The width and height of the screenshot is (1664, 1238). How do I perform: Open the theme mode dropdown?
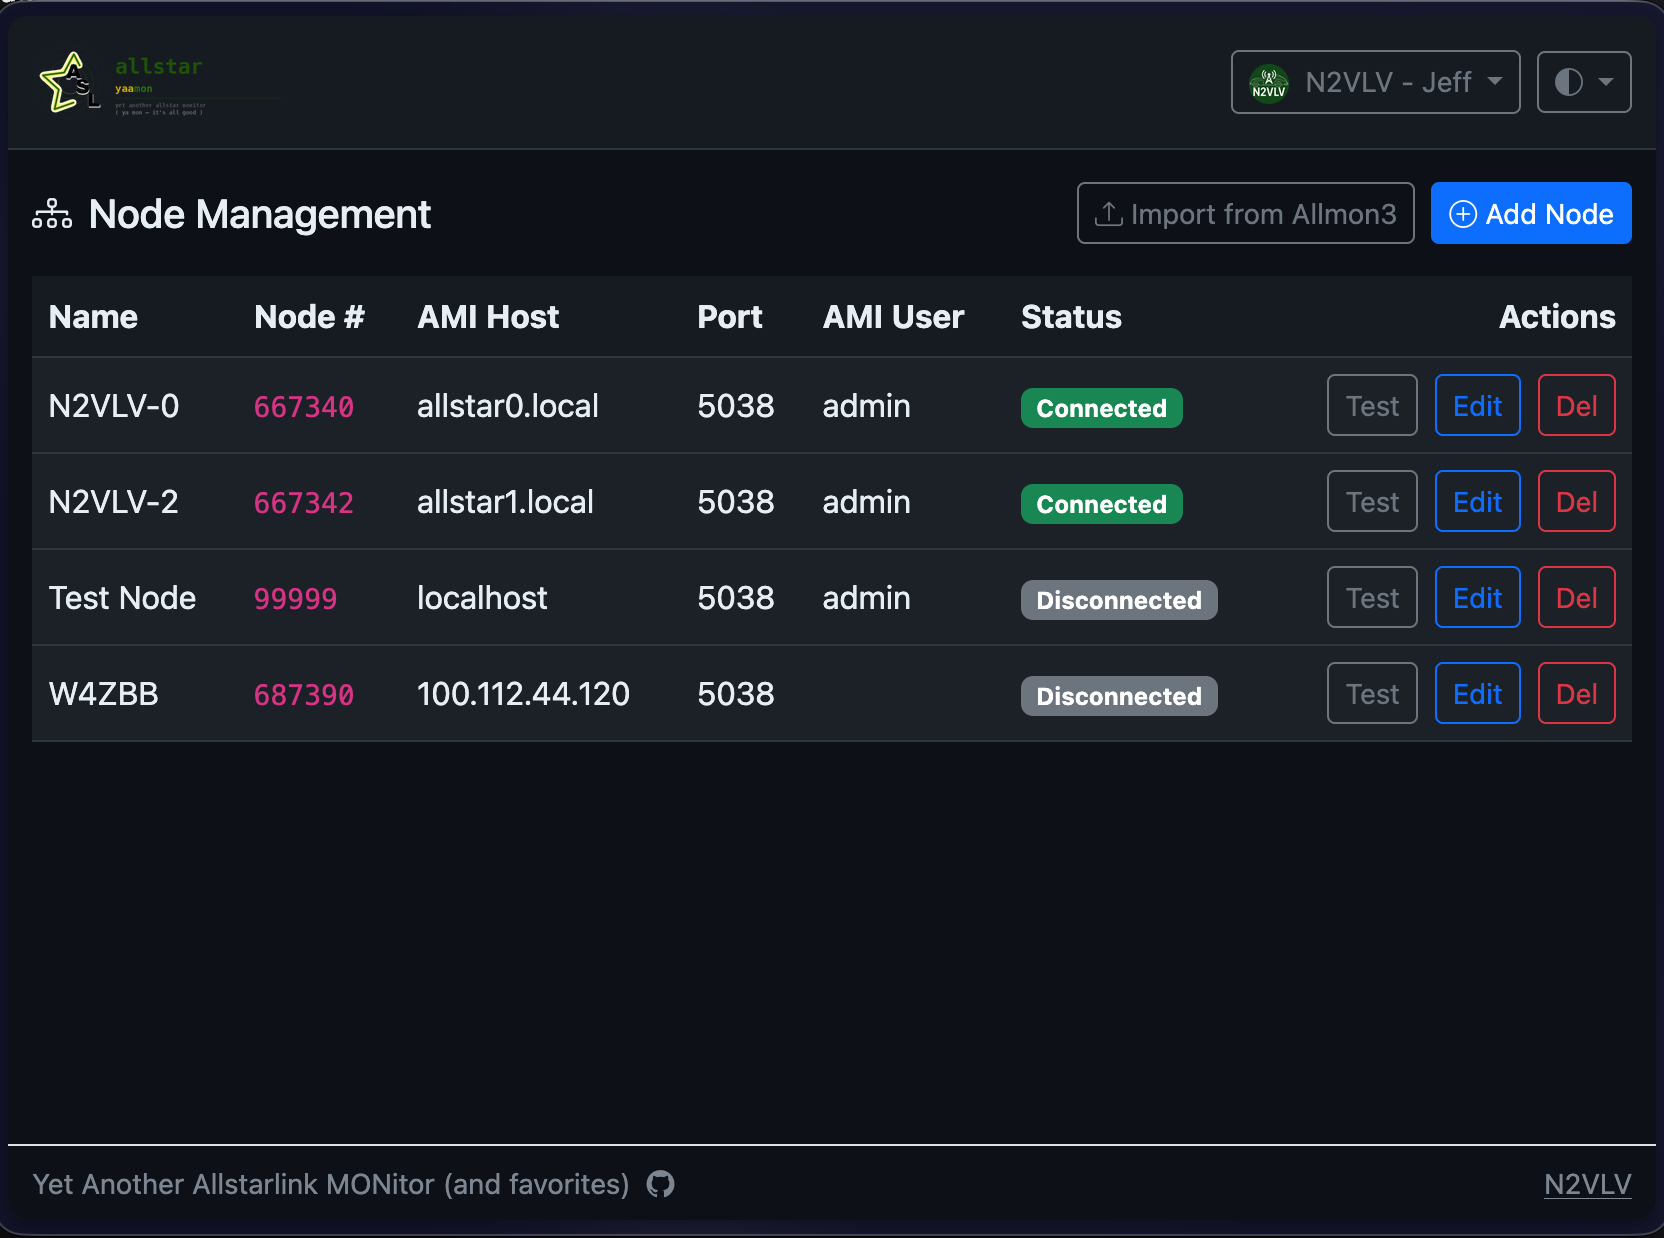click(x=1583, y=82)
